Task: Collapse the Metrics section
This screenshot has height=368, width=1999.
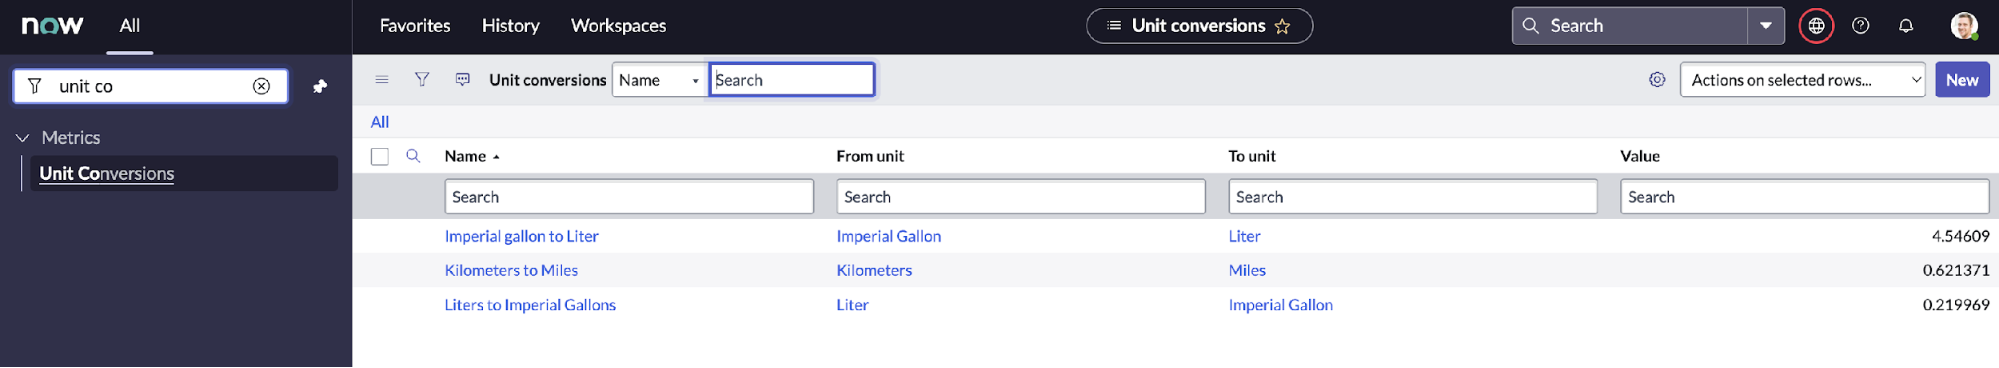Action: coord(23,138)
